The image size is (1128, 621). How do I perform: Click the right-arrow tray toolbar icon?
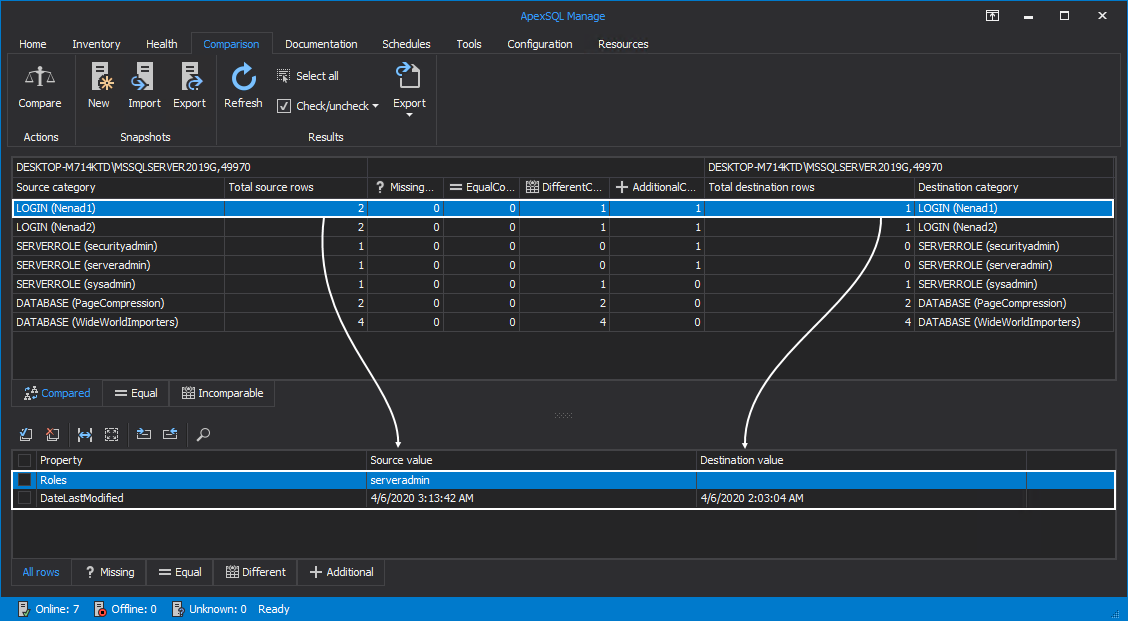click(x=144, y=434)
